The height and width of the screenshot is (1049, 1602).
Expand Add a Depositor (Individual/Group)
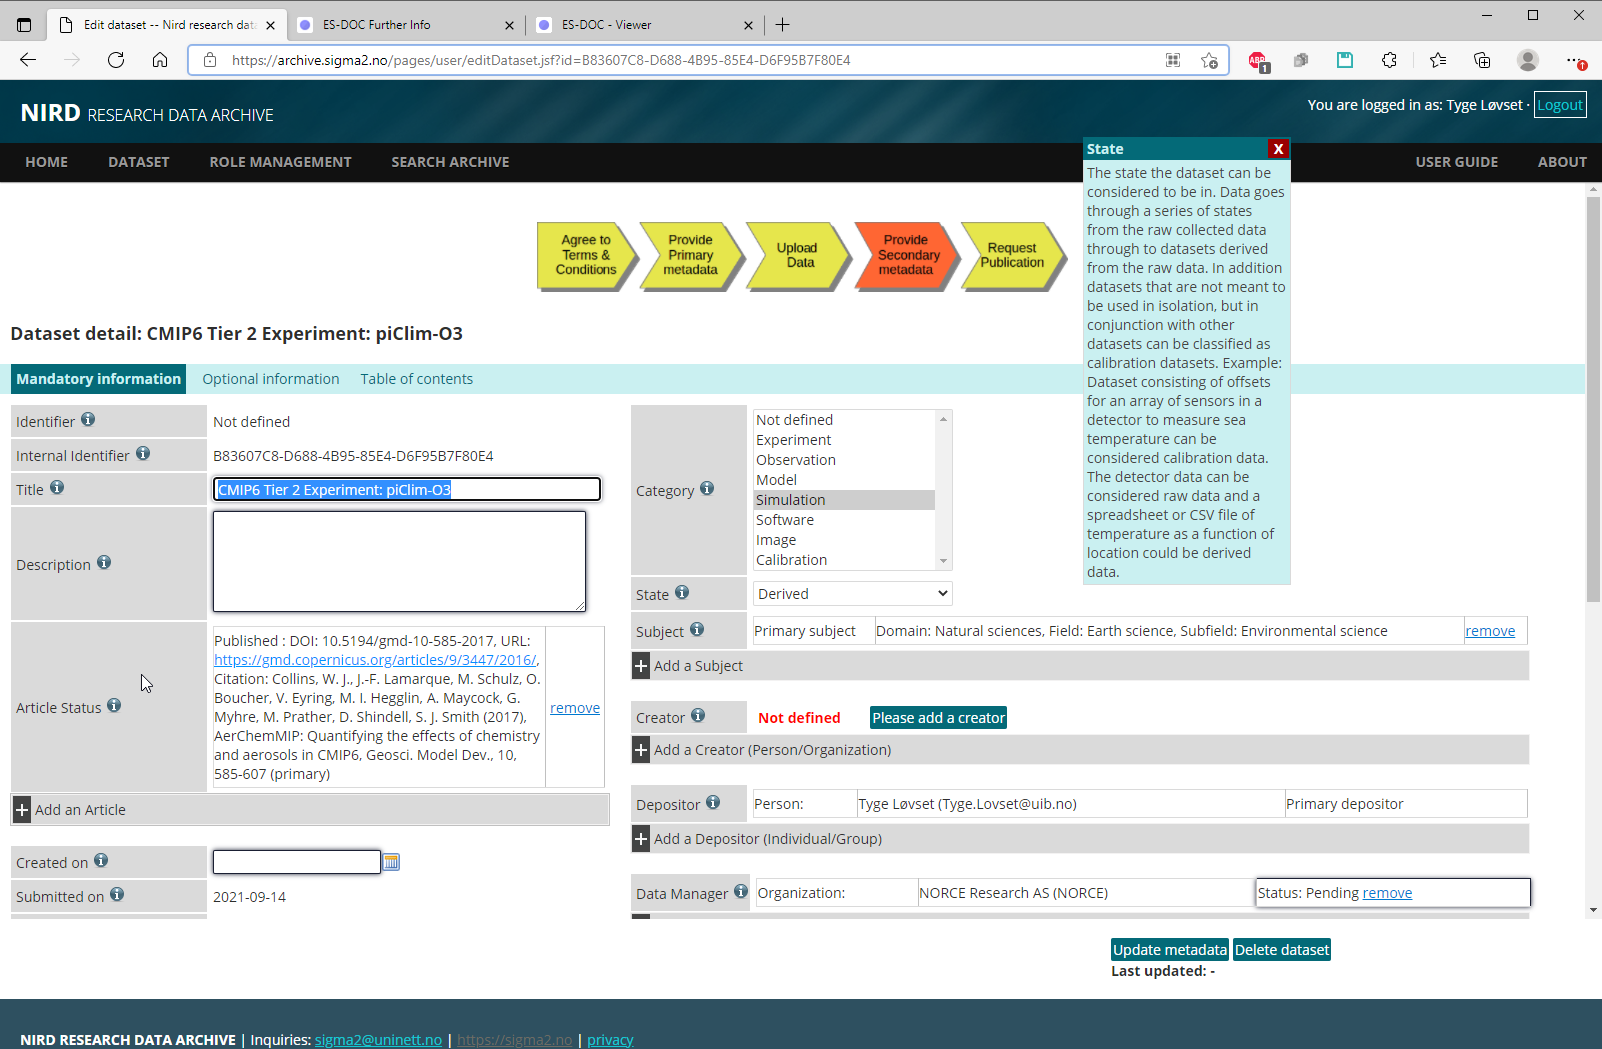(x=641, y=839)
